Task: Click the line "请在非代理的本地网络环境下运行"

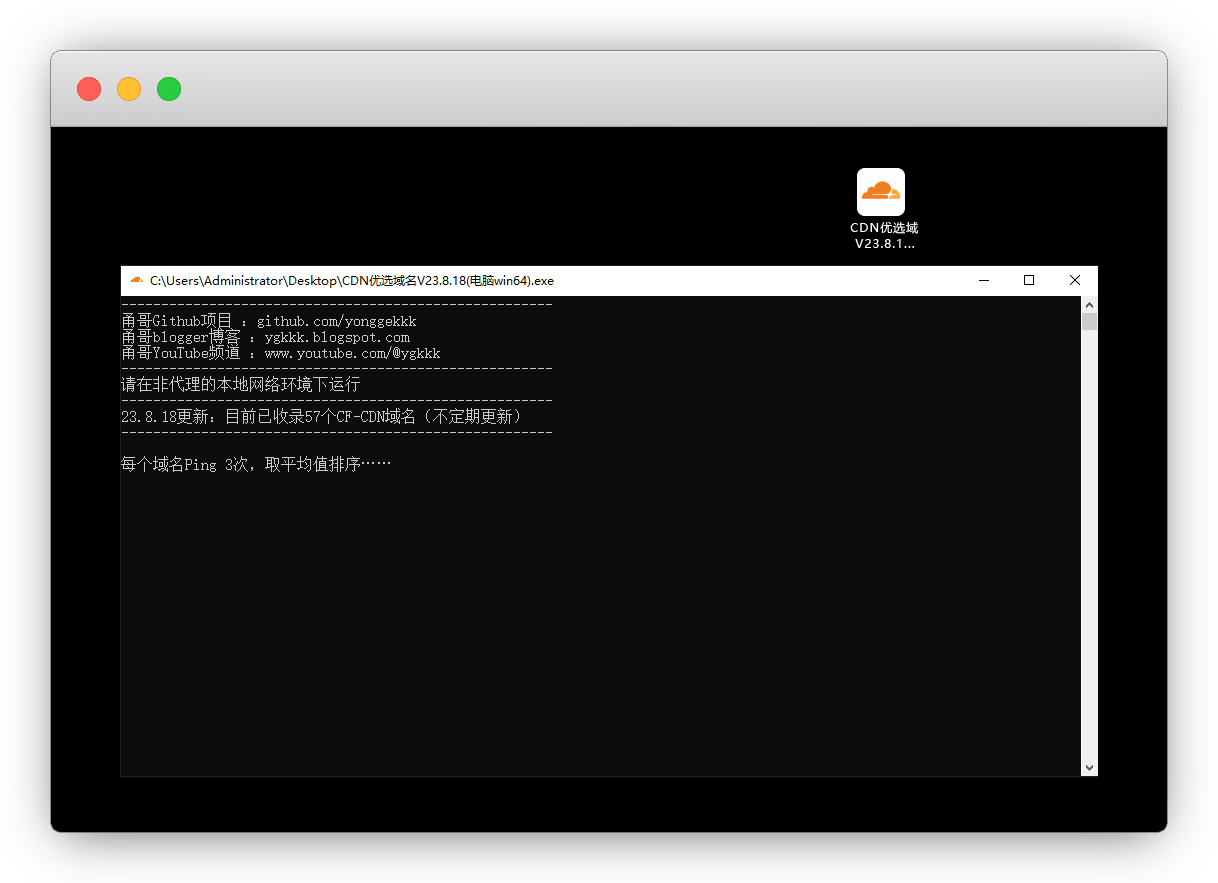Action: (240, 385)
